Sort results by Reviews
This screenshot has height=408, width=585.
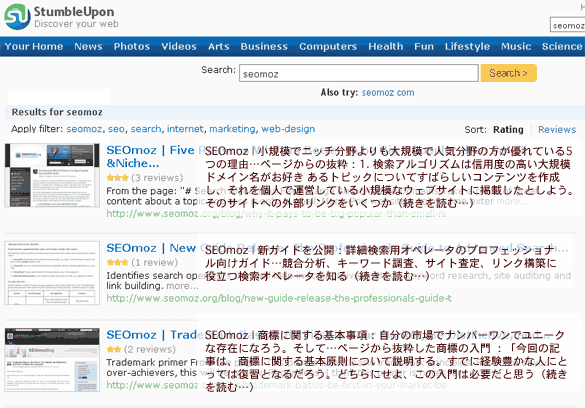coord(557,130)
